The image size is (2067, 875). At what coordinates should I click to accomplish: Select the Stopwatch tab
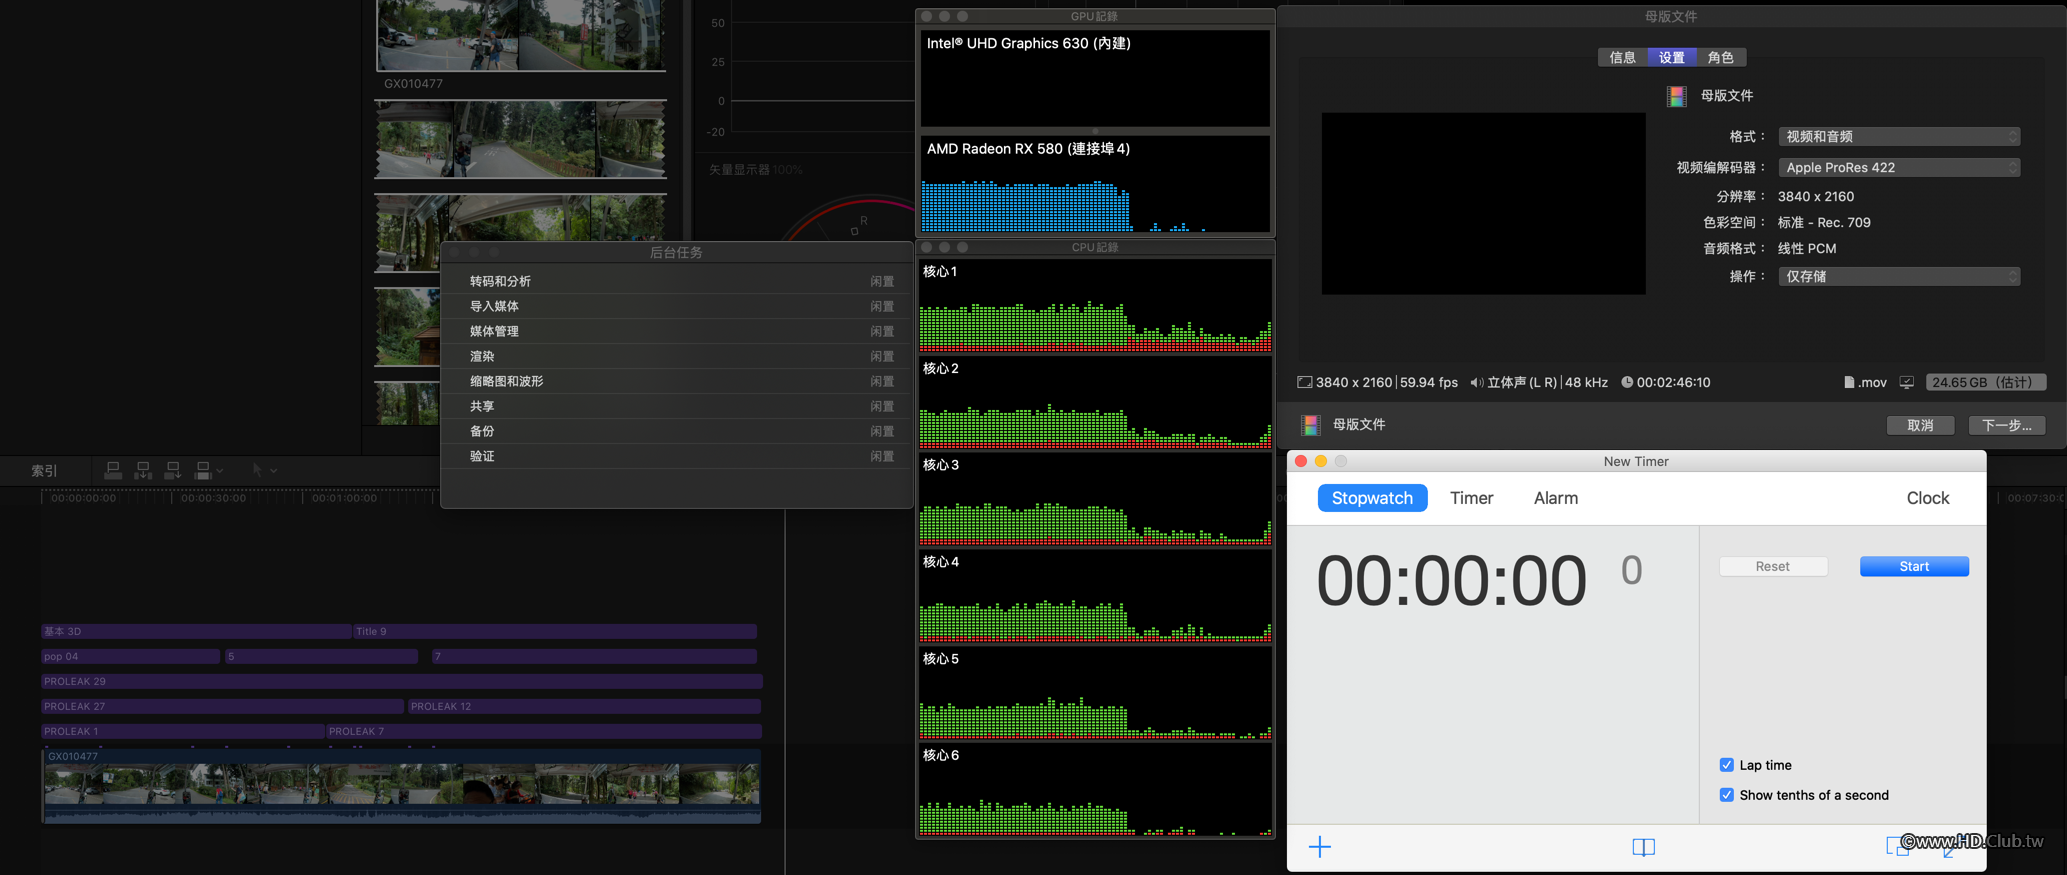(x=1372, y=498)
